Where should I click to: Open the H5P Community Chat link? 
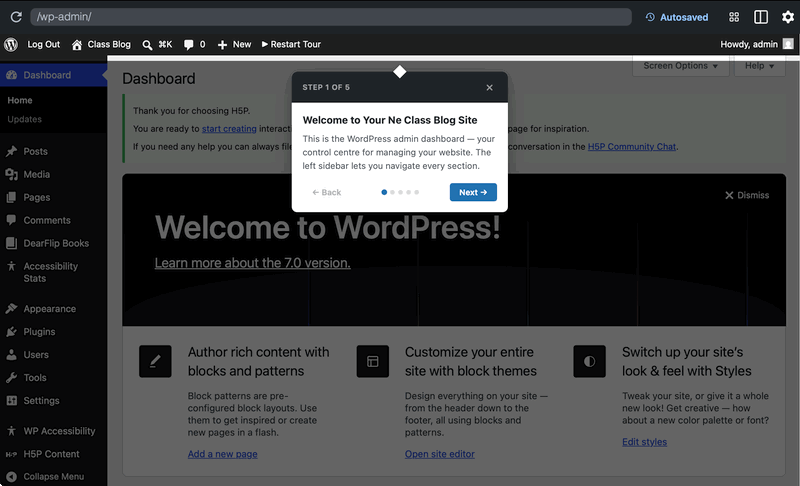pos(632,147)
